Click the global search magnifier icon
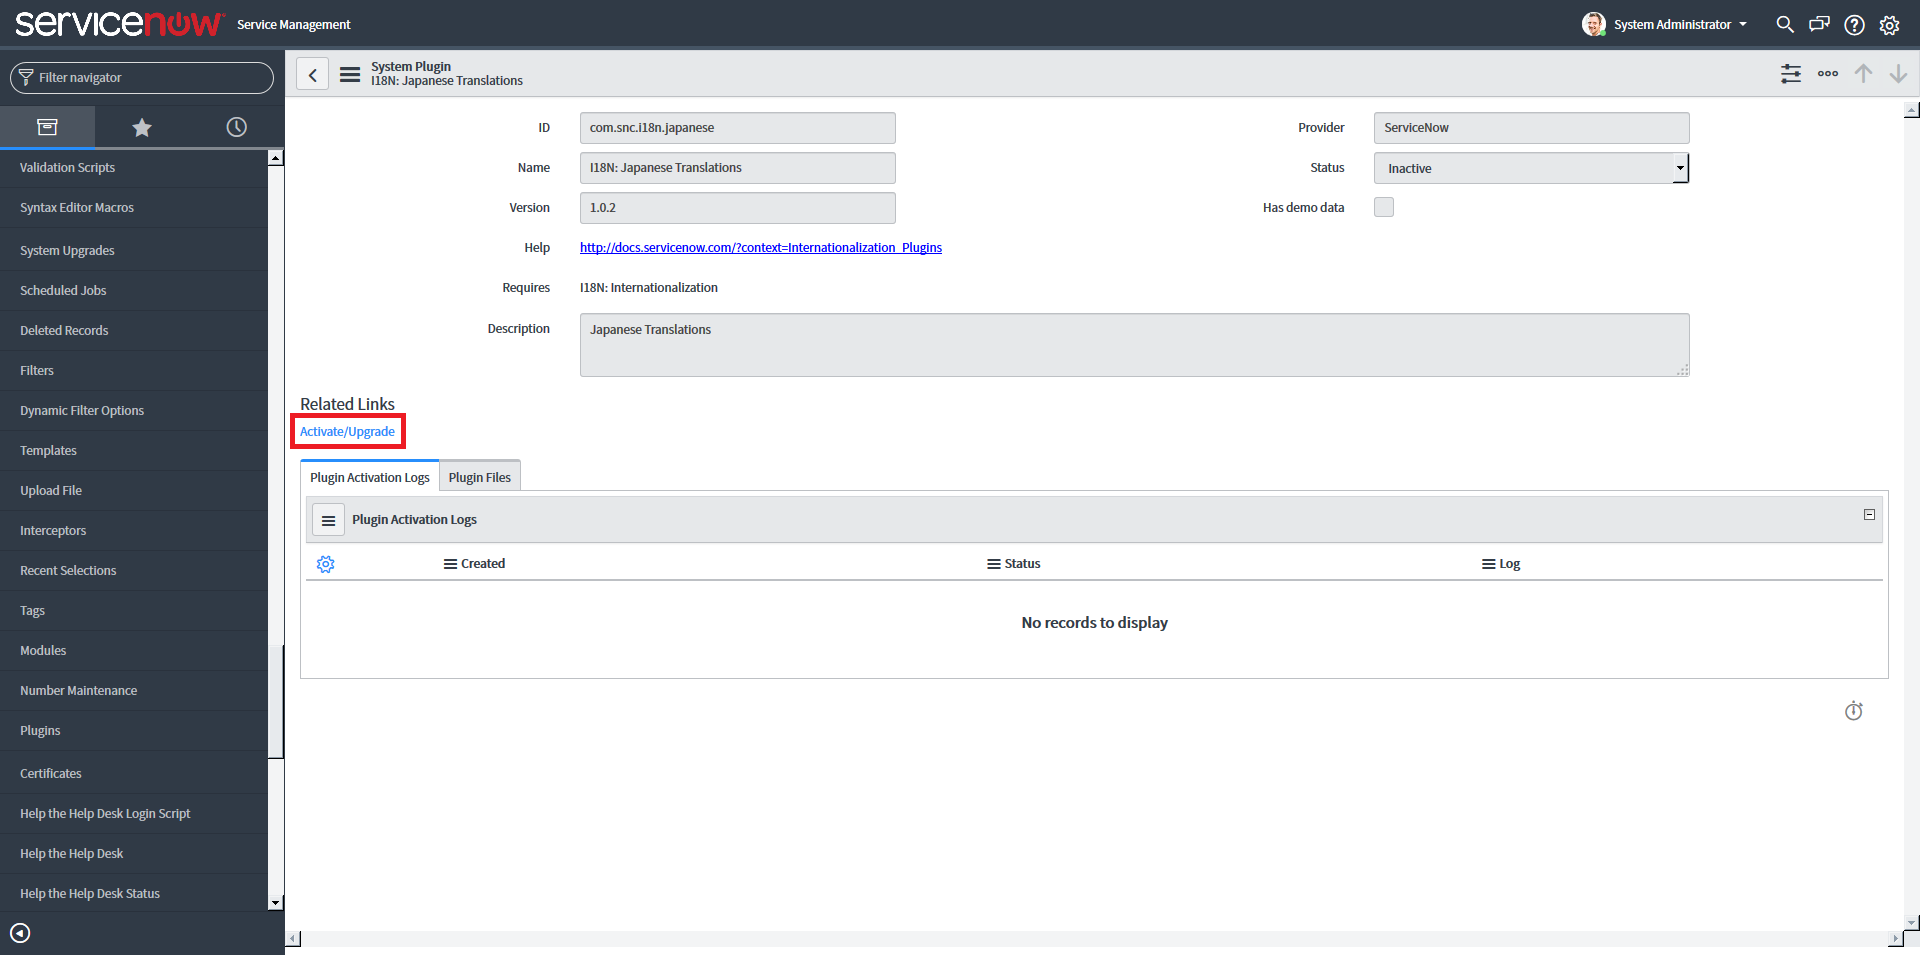 click(1784, 24)
